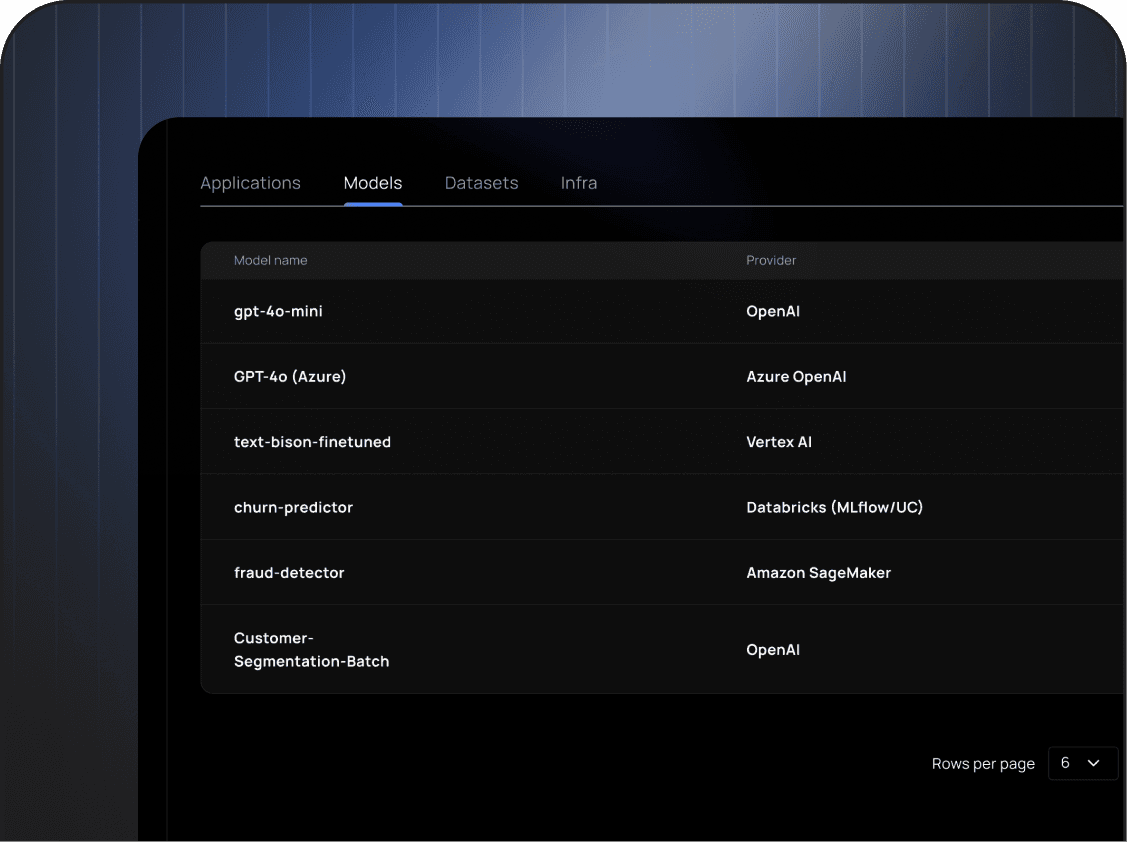Open the text-bison-finetuned model row
The image size is (1127, 842).
pos(312,441)
